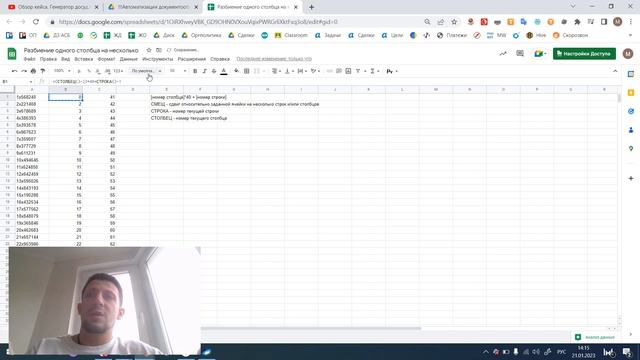Image resolution: width=640 pixels, height=360 pixels.
Task: Open the 123 number format dropdown
Action: click(118, 71)
